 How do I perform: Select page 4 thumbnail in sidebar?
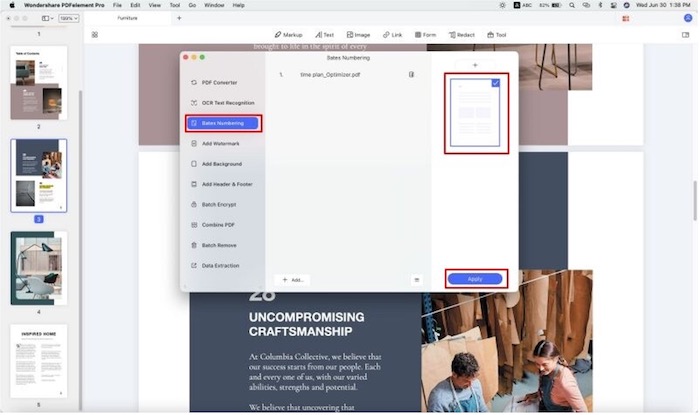point(39,268)
